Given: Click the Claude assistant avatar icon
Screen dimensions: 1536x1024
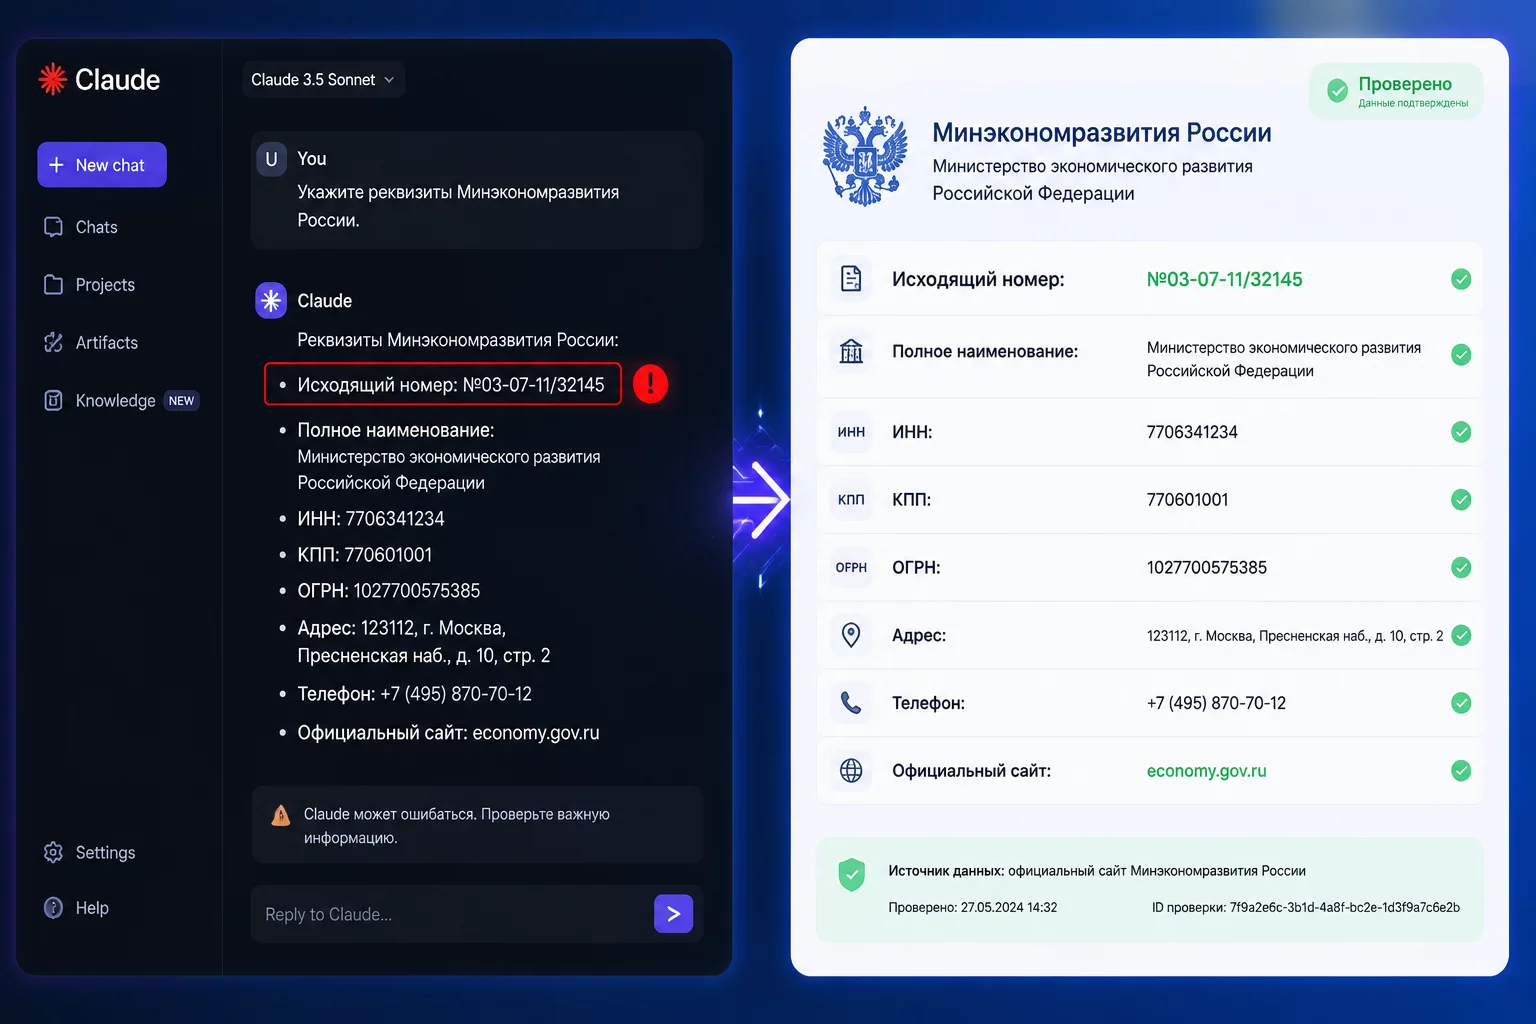Looking at the screenshot, I should pos(271,301).
